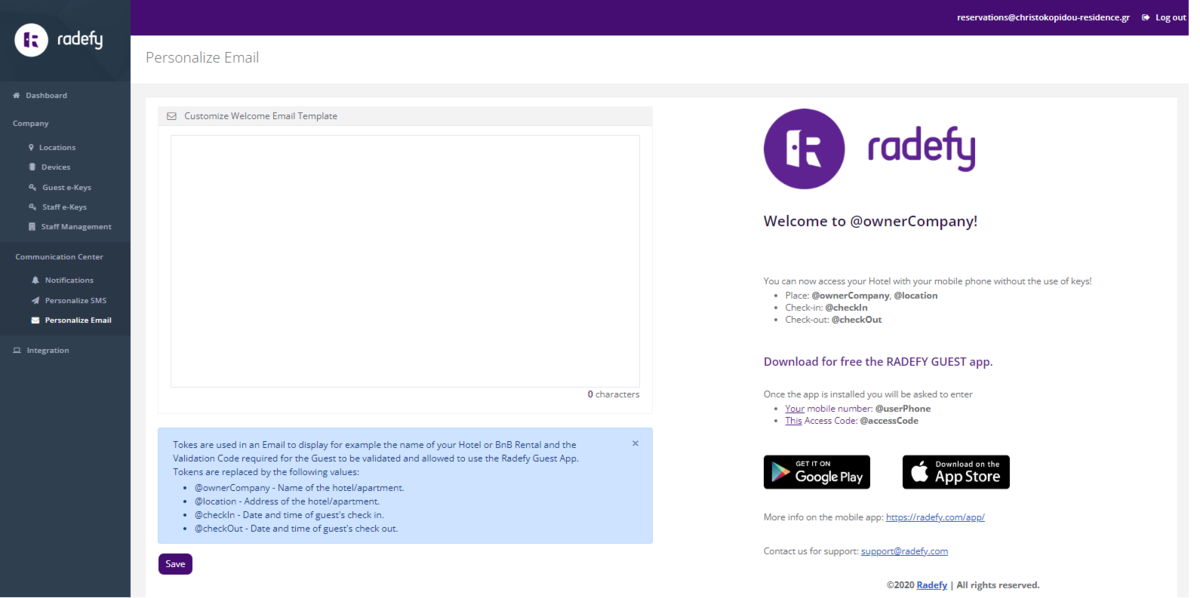Open Staff e-Keys page

(65, 207)
